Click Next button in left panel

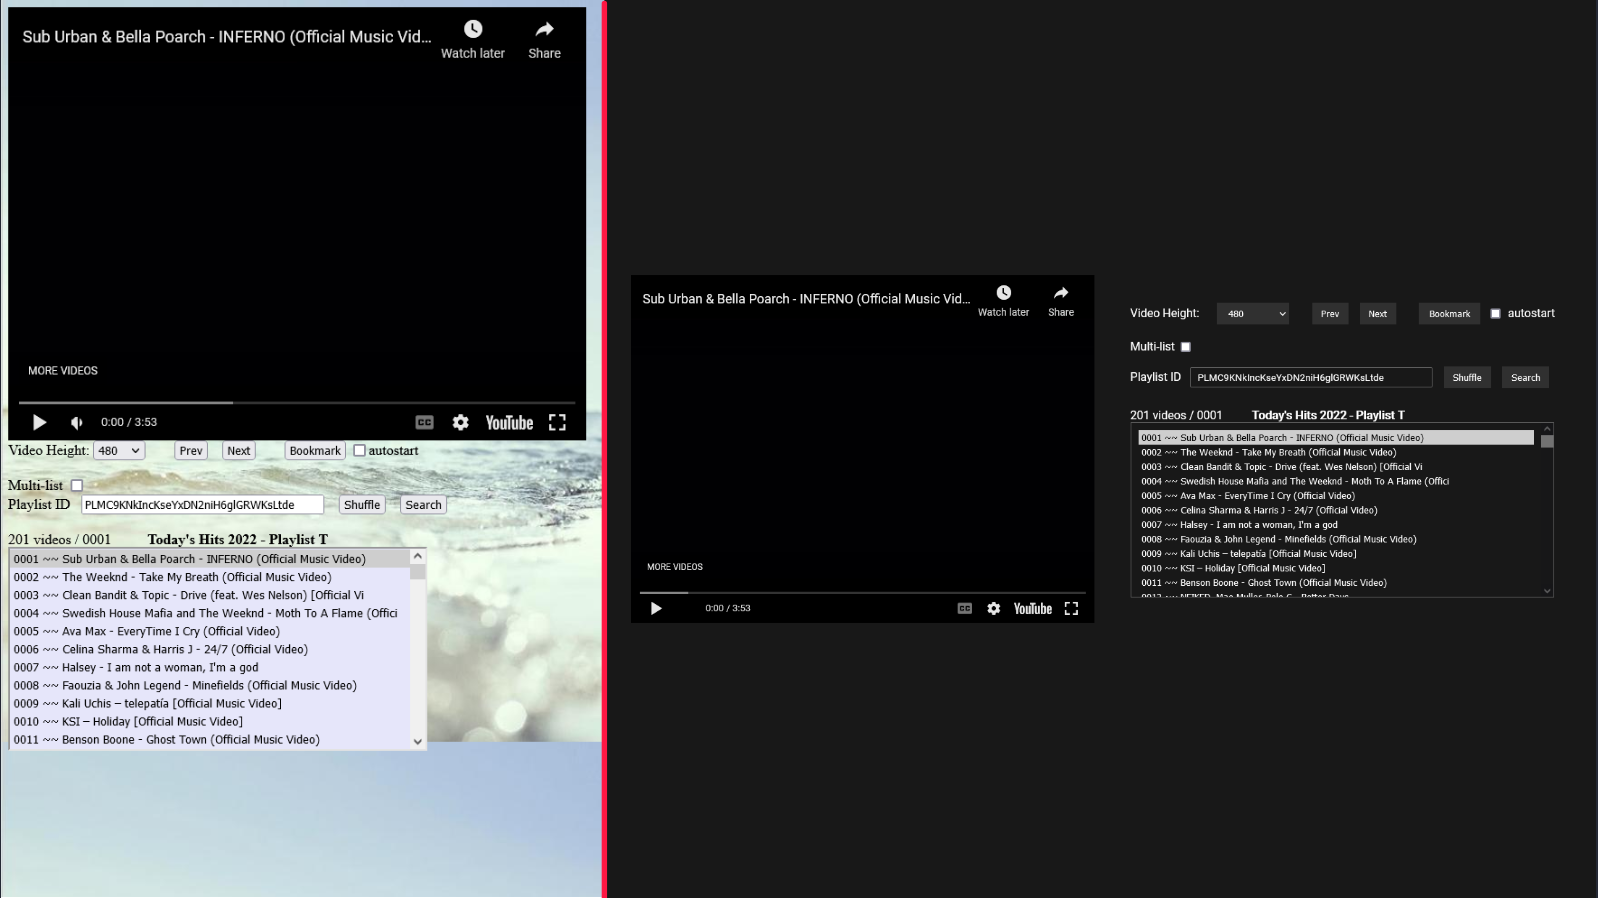click(239, 451)
